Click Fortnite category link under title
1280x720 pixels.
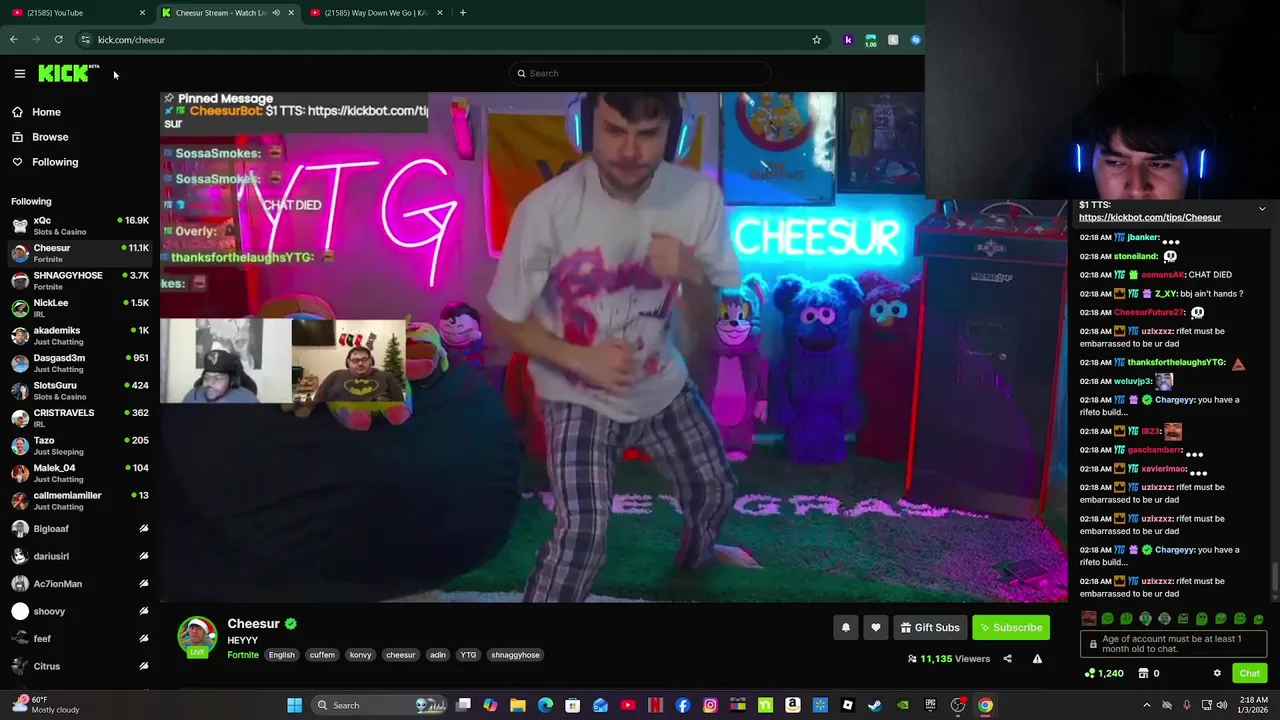coord(243,655)
